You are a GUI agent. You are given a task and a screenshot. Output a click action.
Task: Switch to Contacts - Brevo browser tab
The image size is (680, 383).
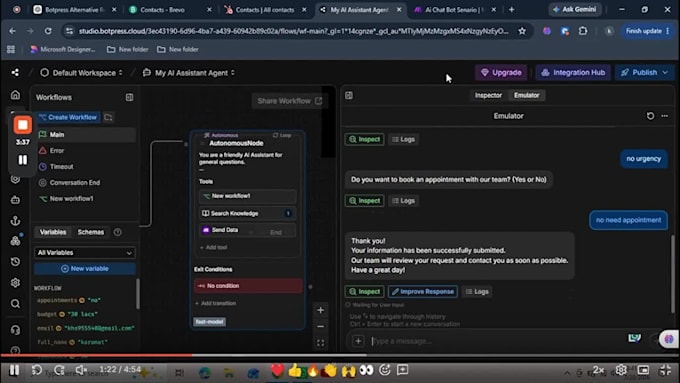tap(170, 10)
